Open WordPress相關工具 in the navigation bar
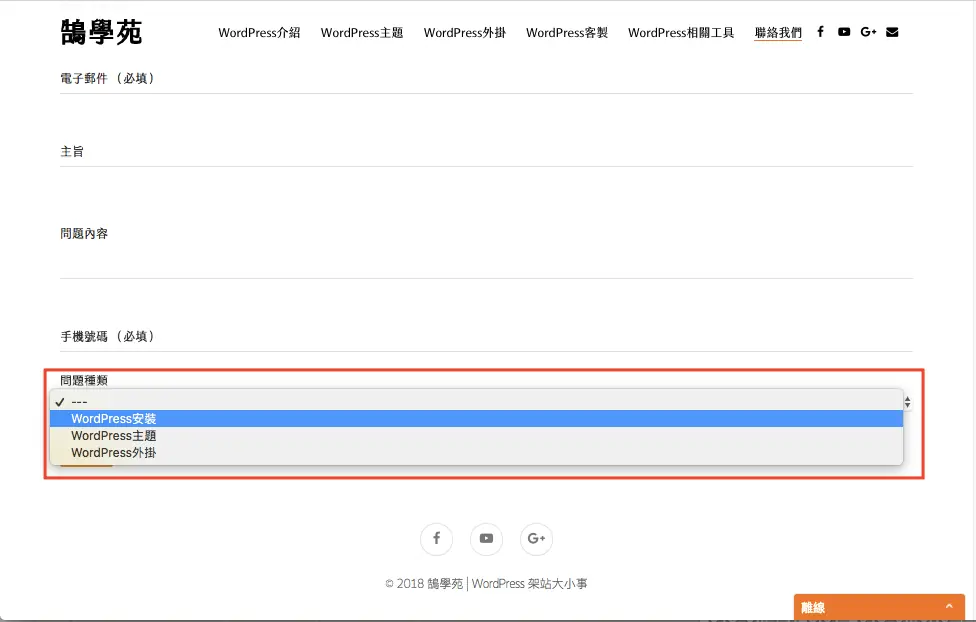 681,32
